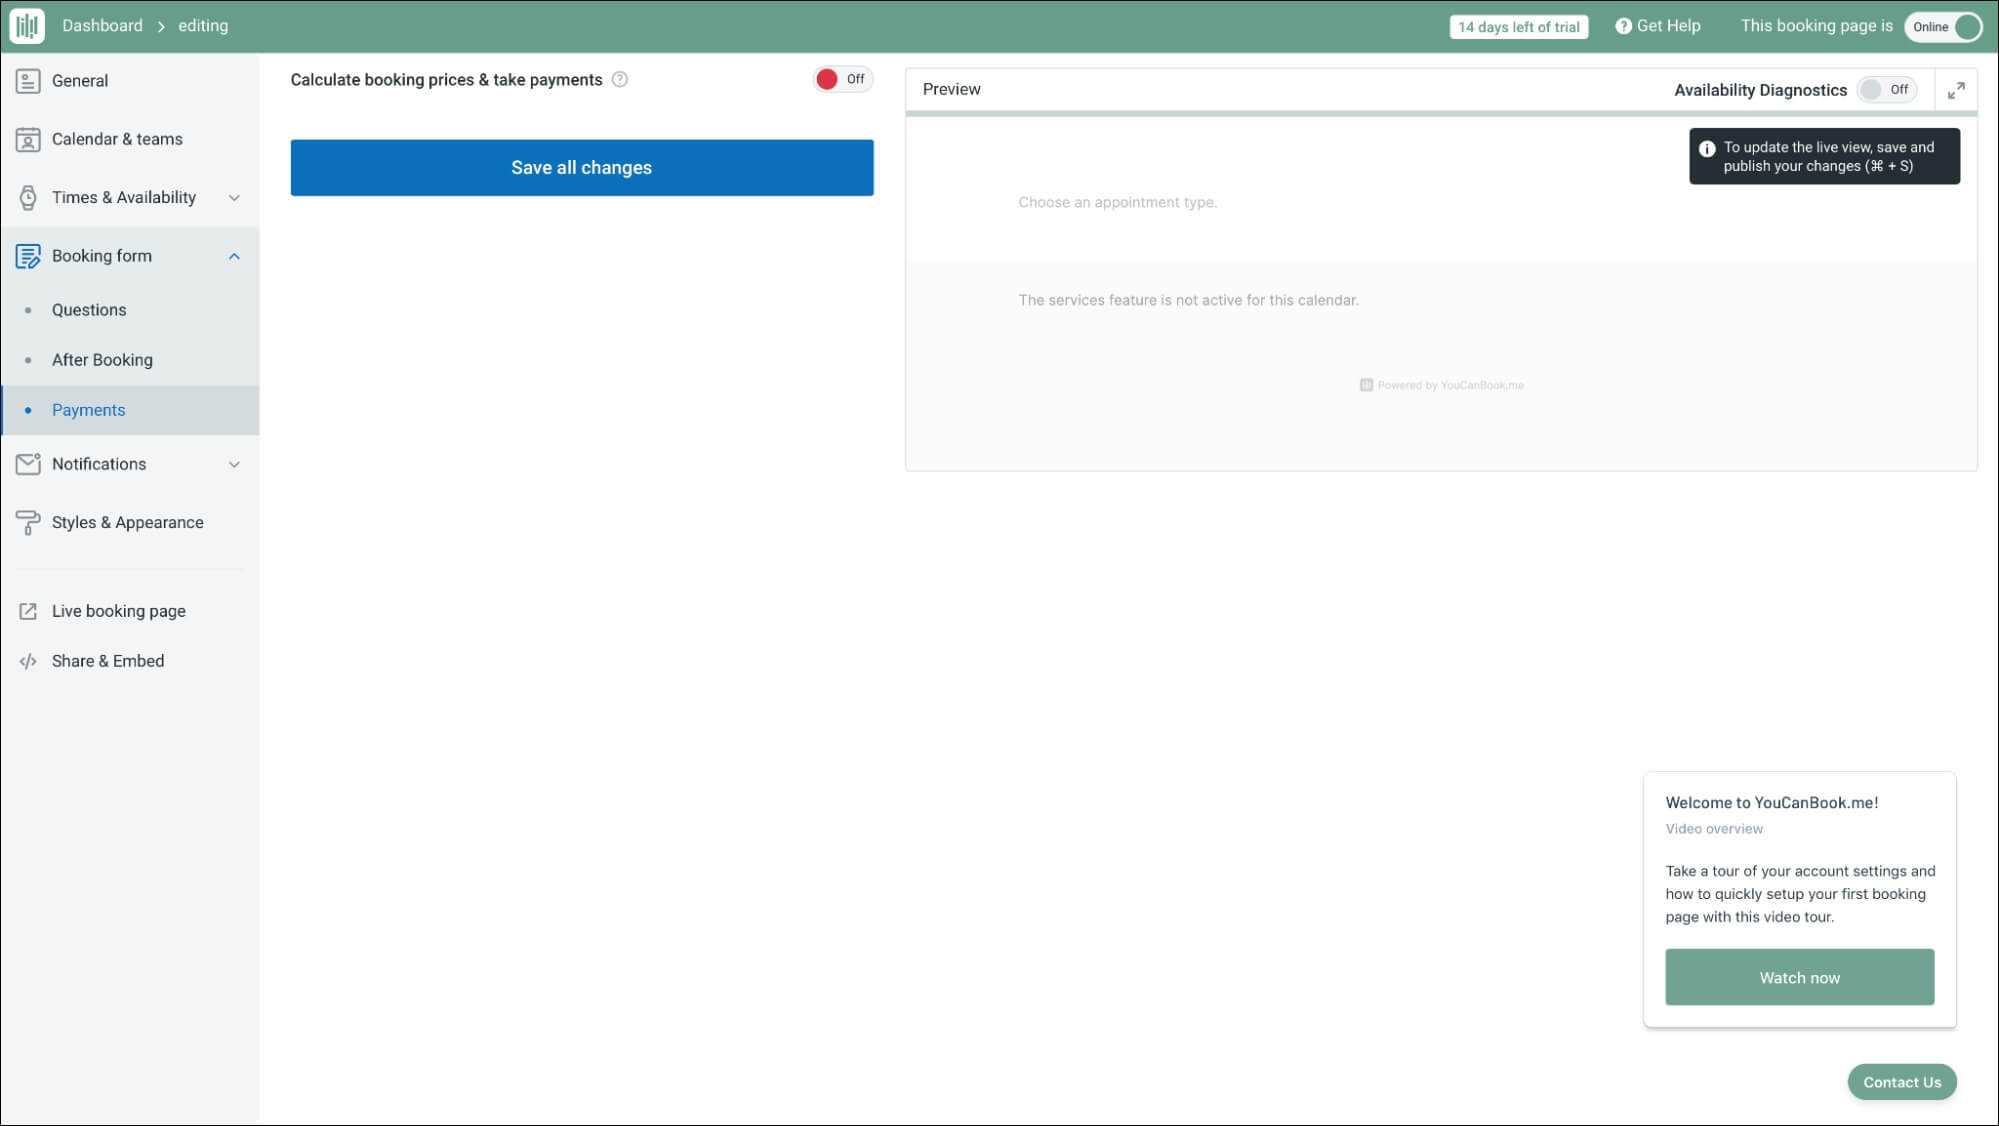Open the Questions submenu item

(89, 310)
